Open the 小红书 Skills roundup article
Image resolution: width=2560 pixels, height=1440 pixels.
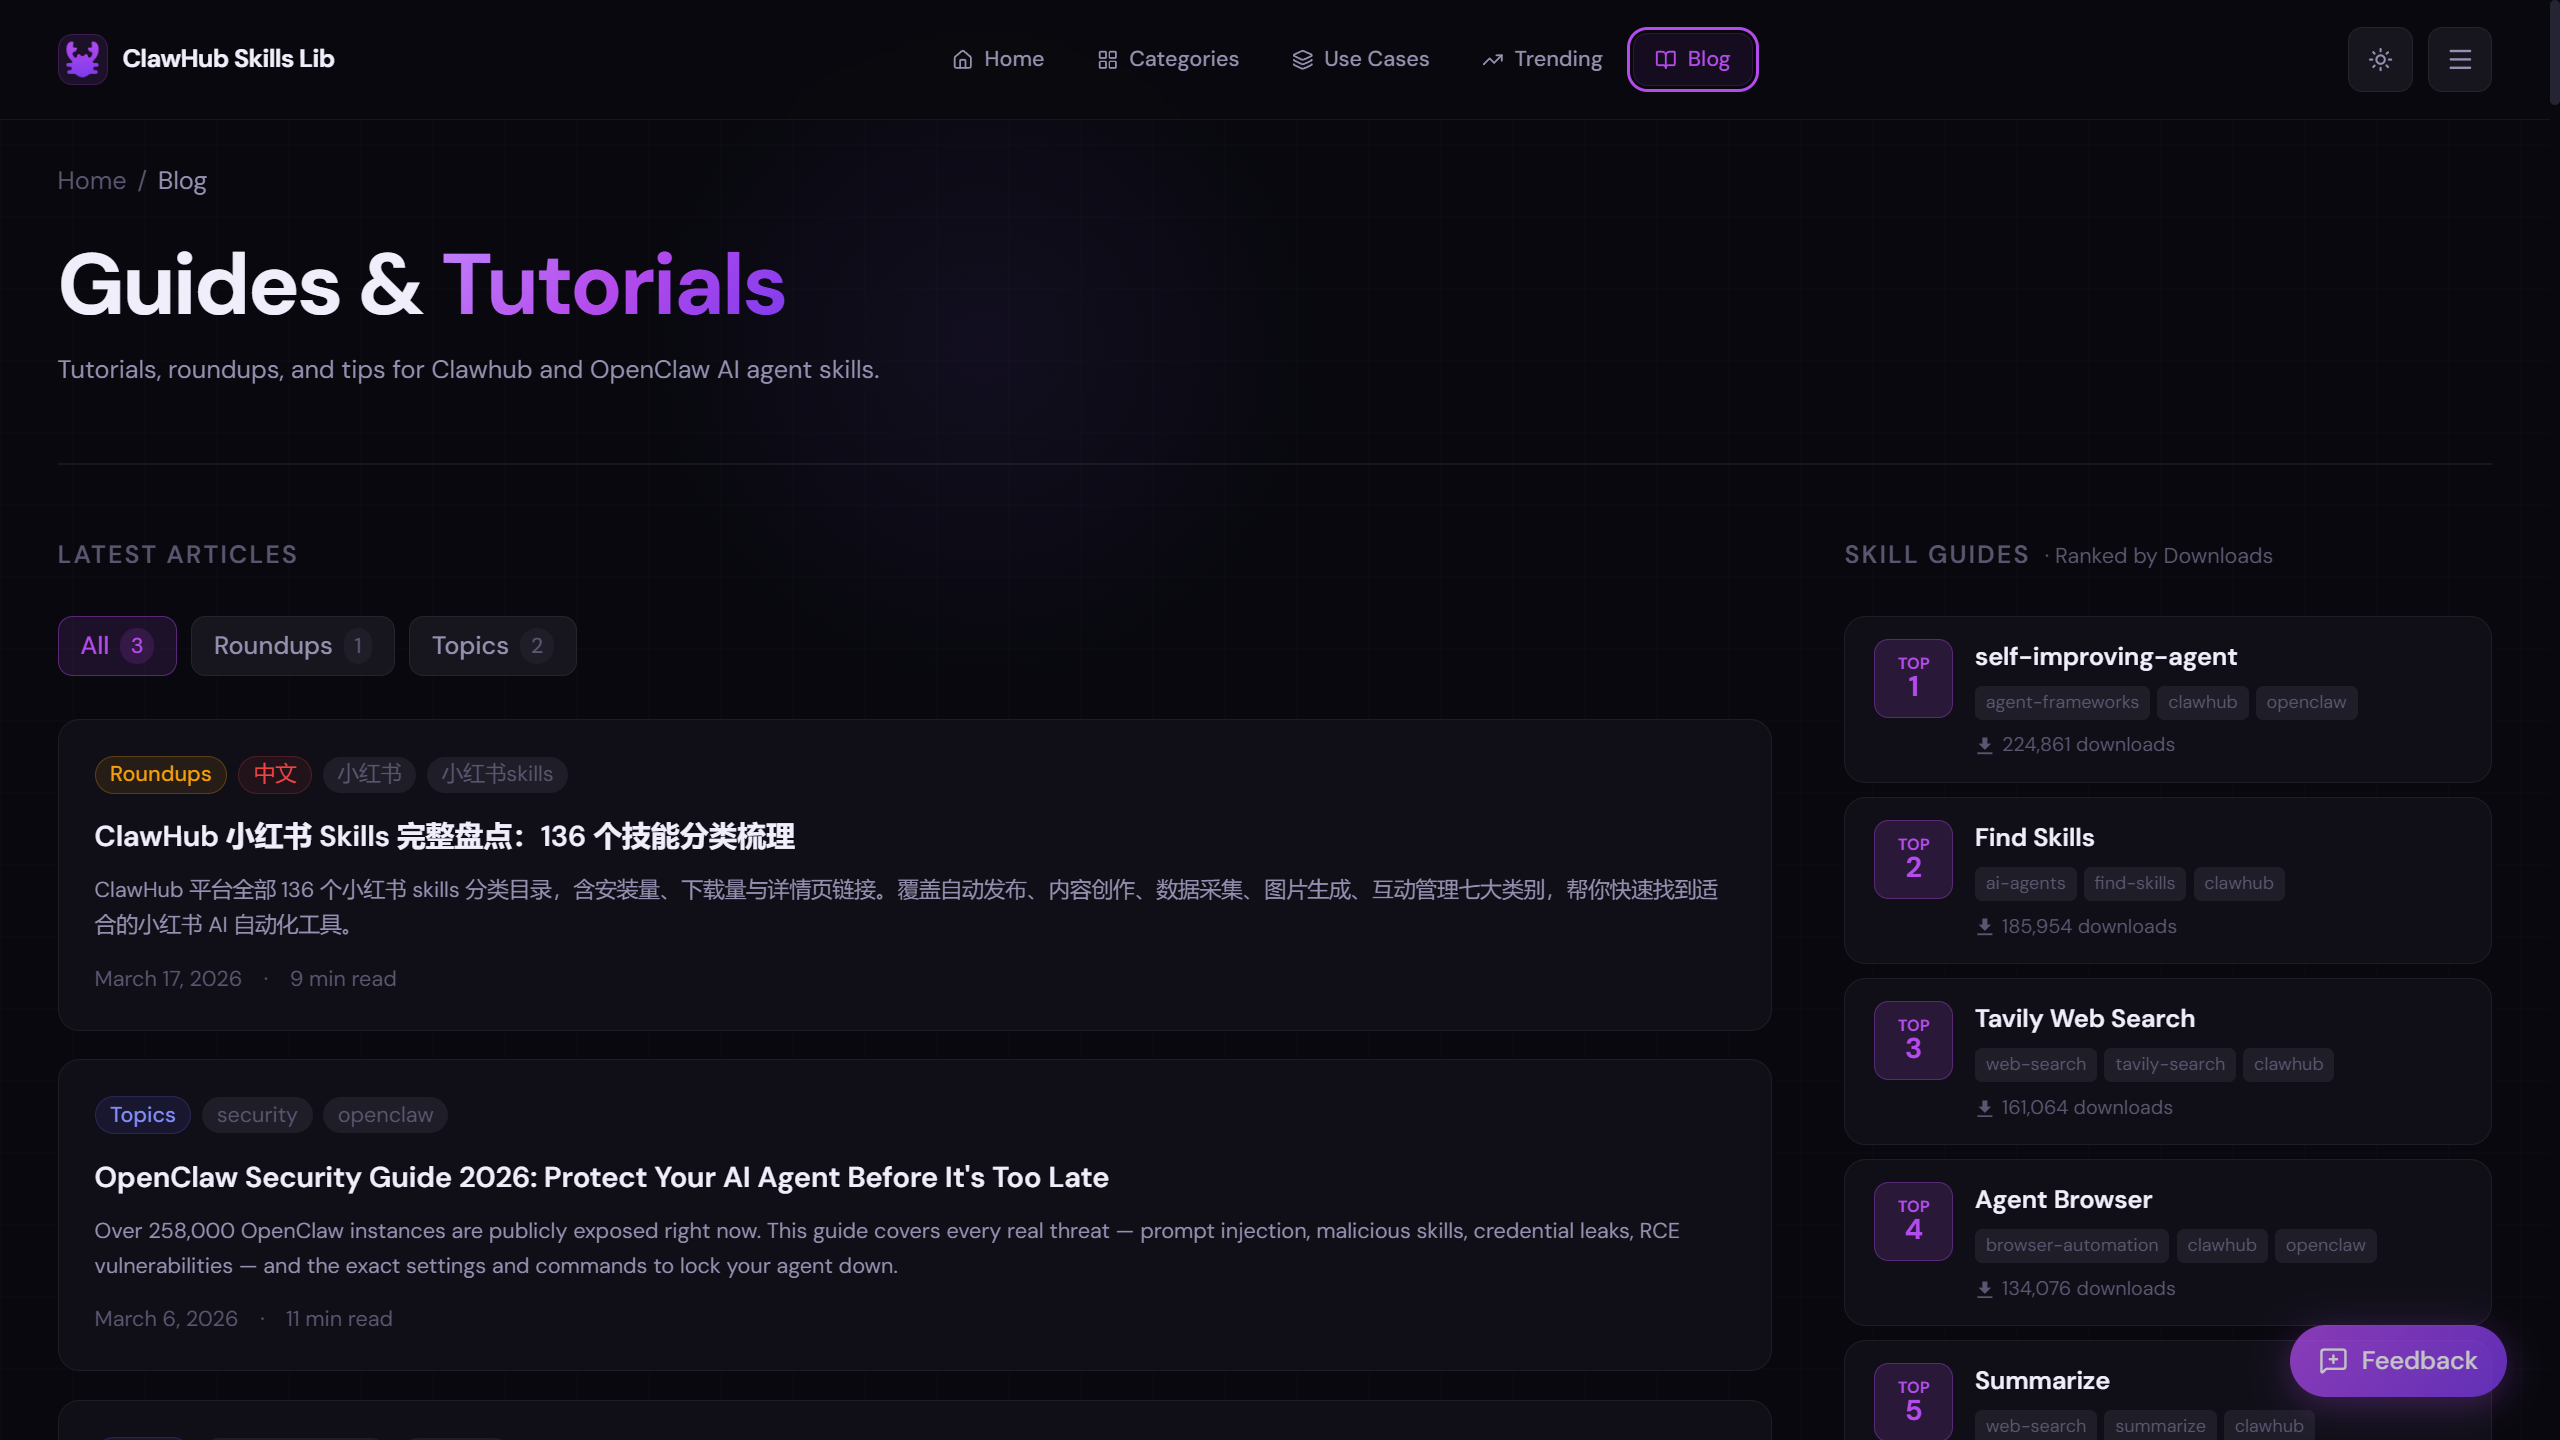tap(444, 836)
